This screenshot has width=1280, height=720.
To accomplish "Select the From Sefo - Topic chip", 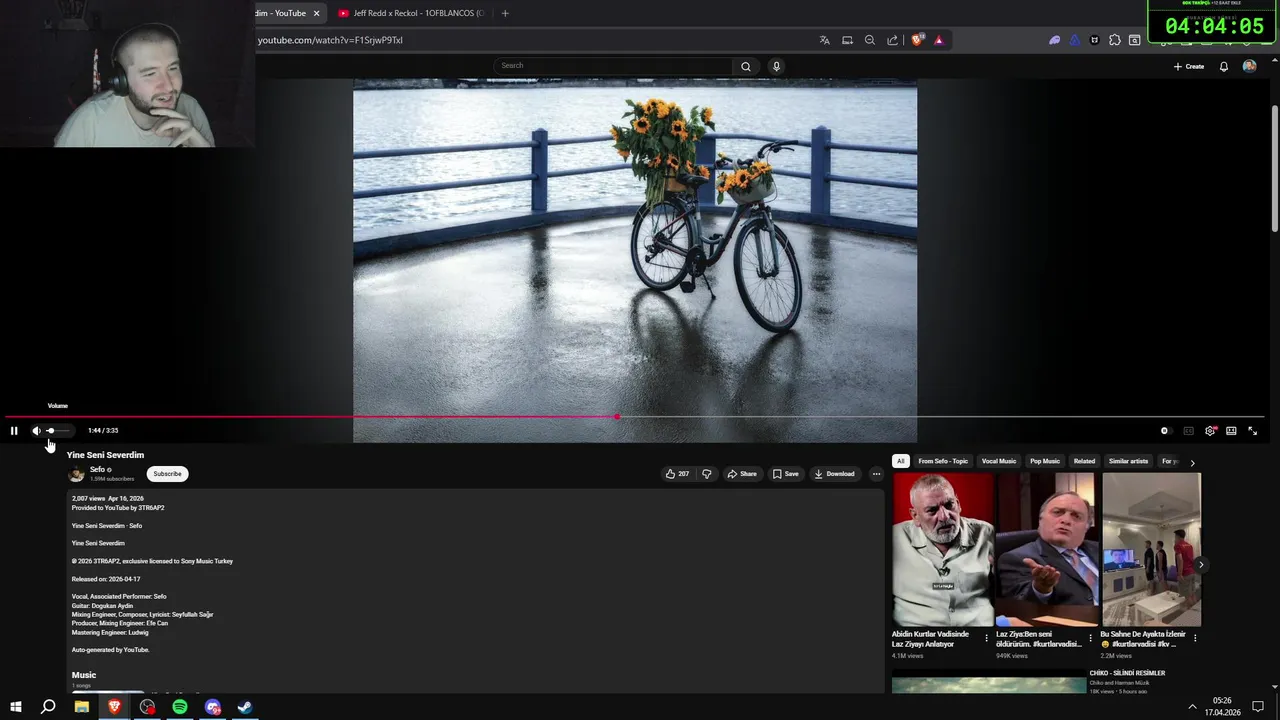I will pos(943,461).
